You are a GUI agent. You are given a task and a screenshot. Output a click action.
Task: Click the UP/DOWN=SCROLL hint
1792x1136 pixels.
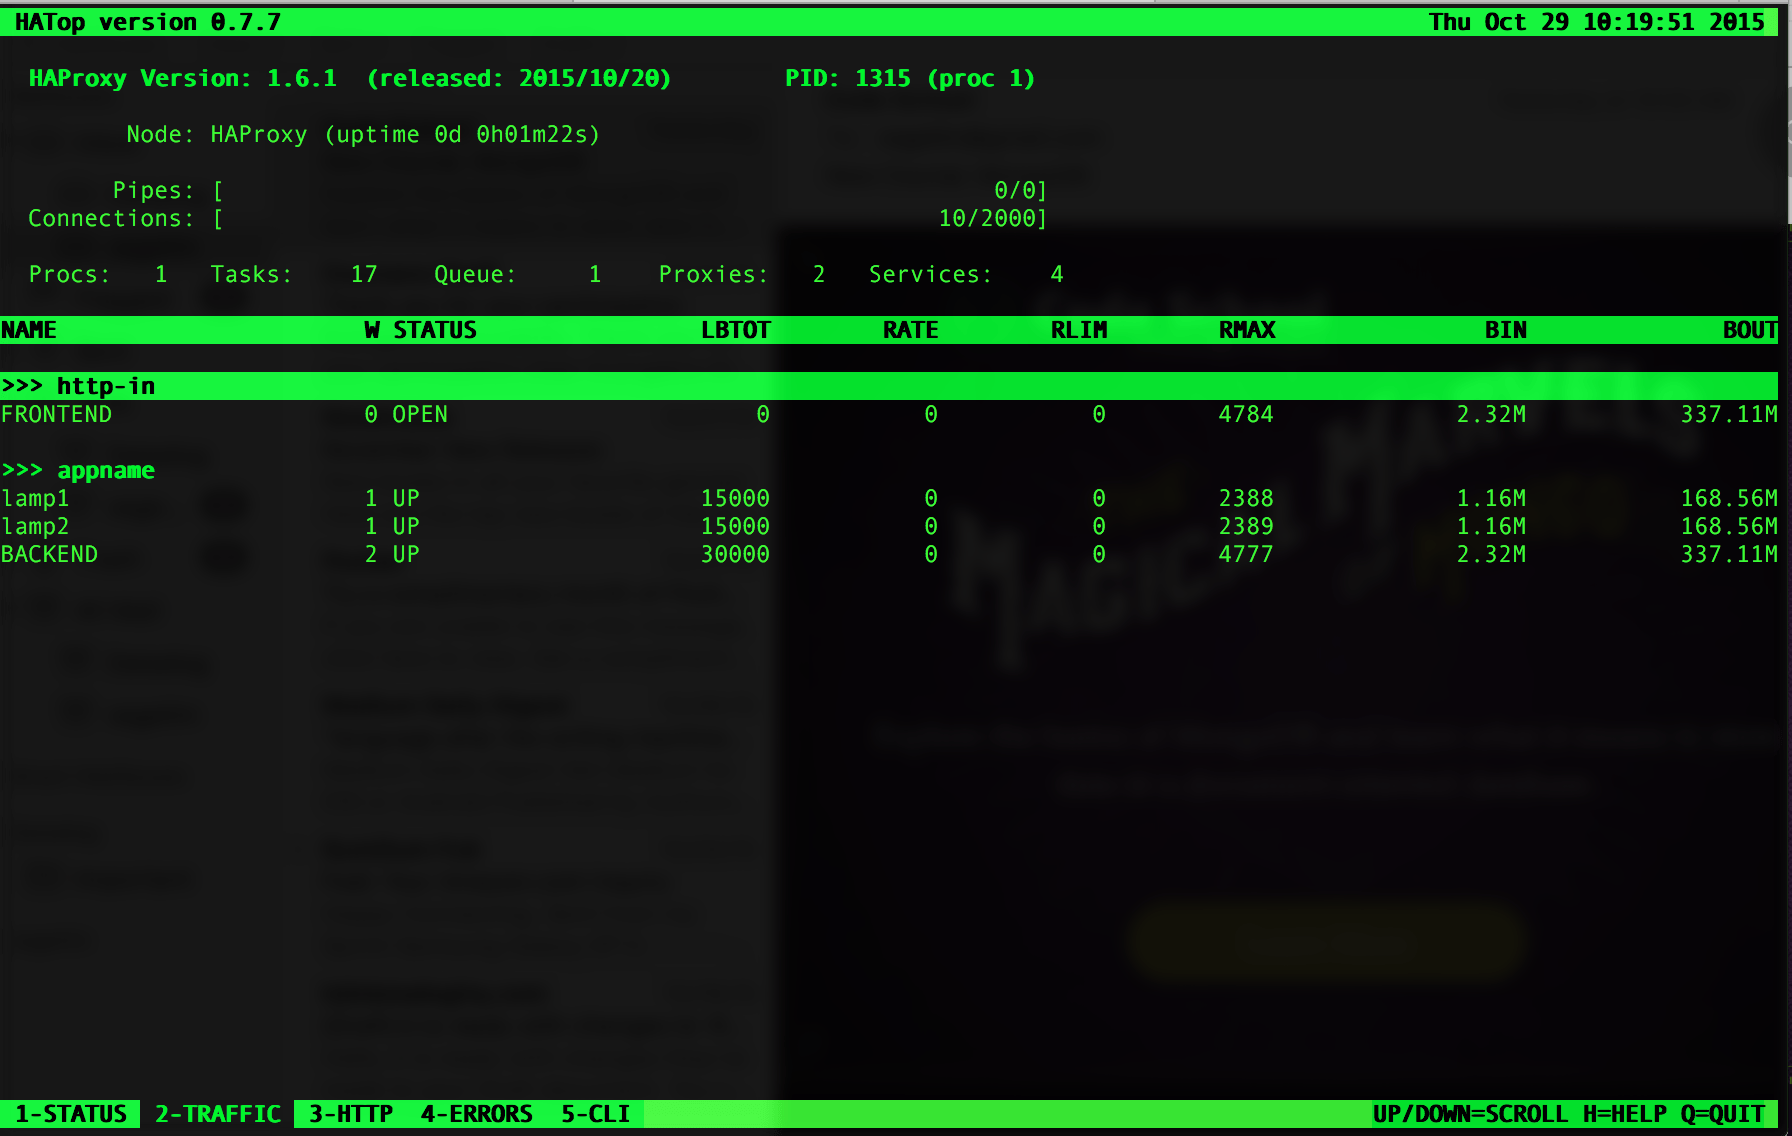(x=1468, y=1113)
